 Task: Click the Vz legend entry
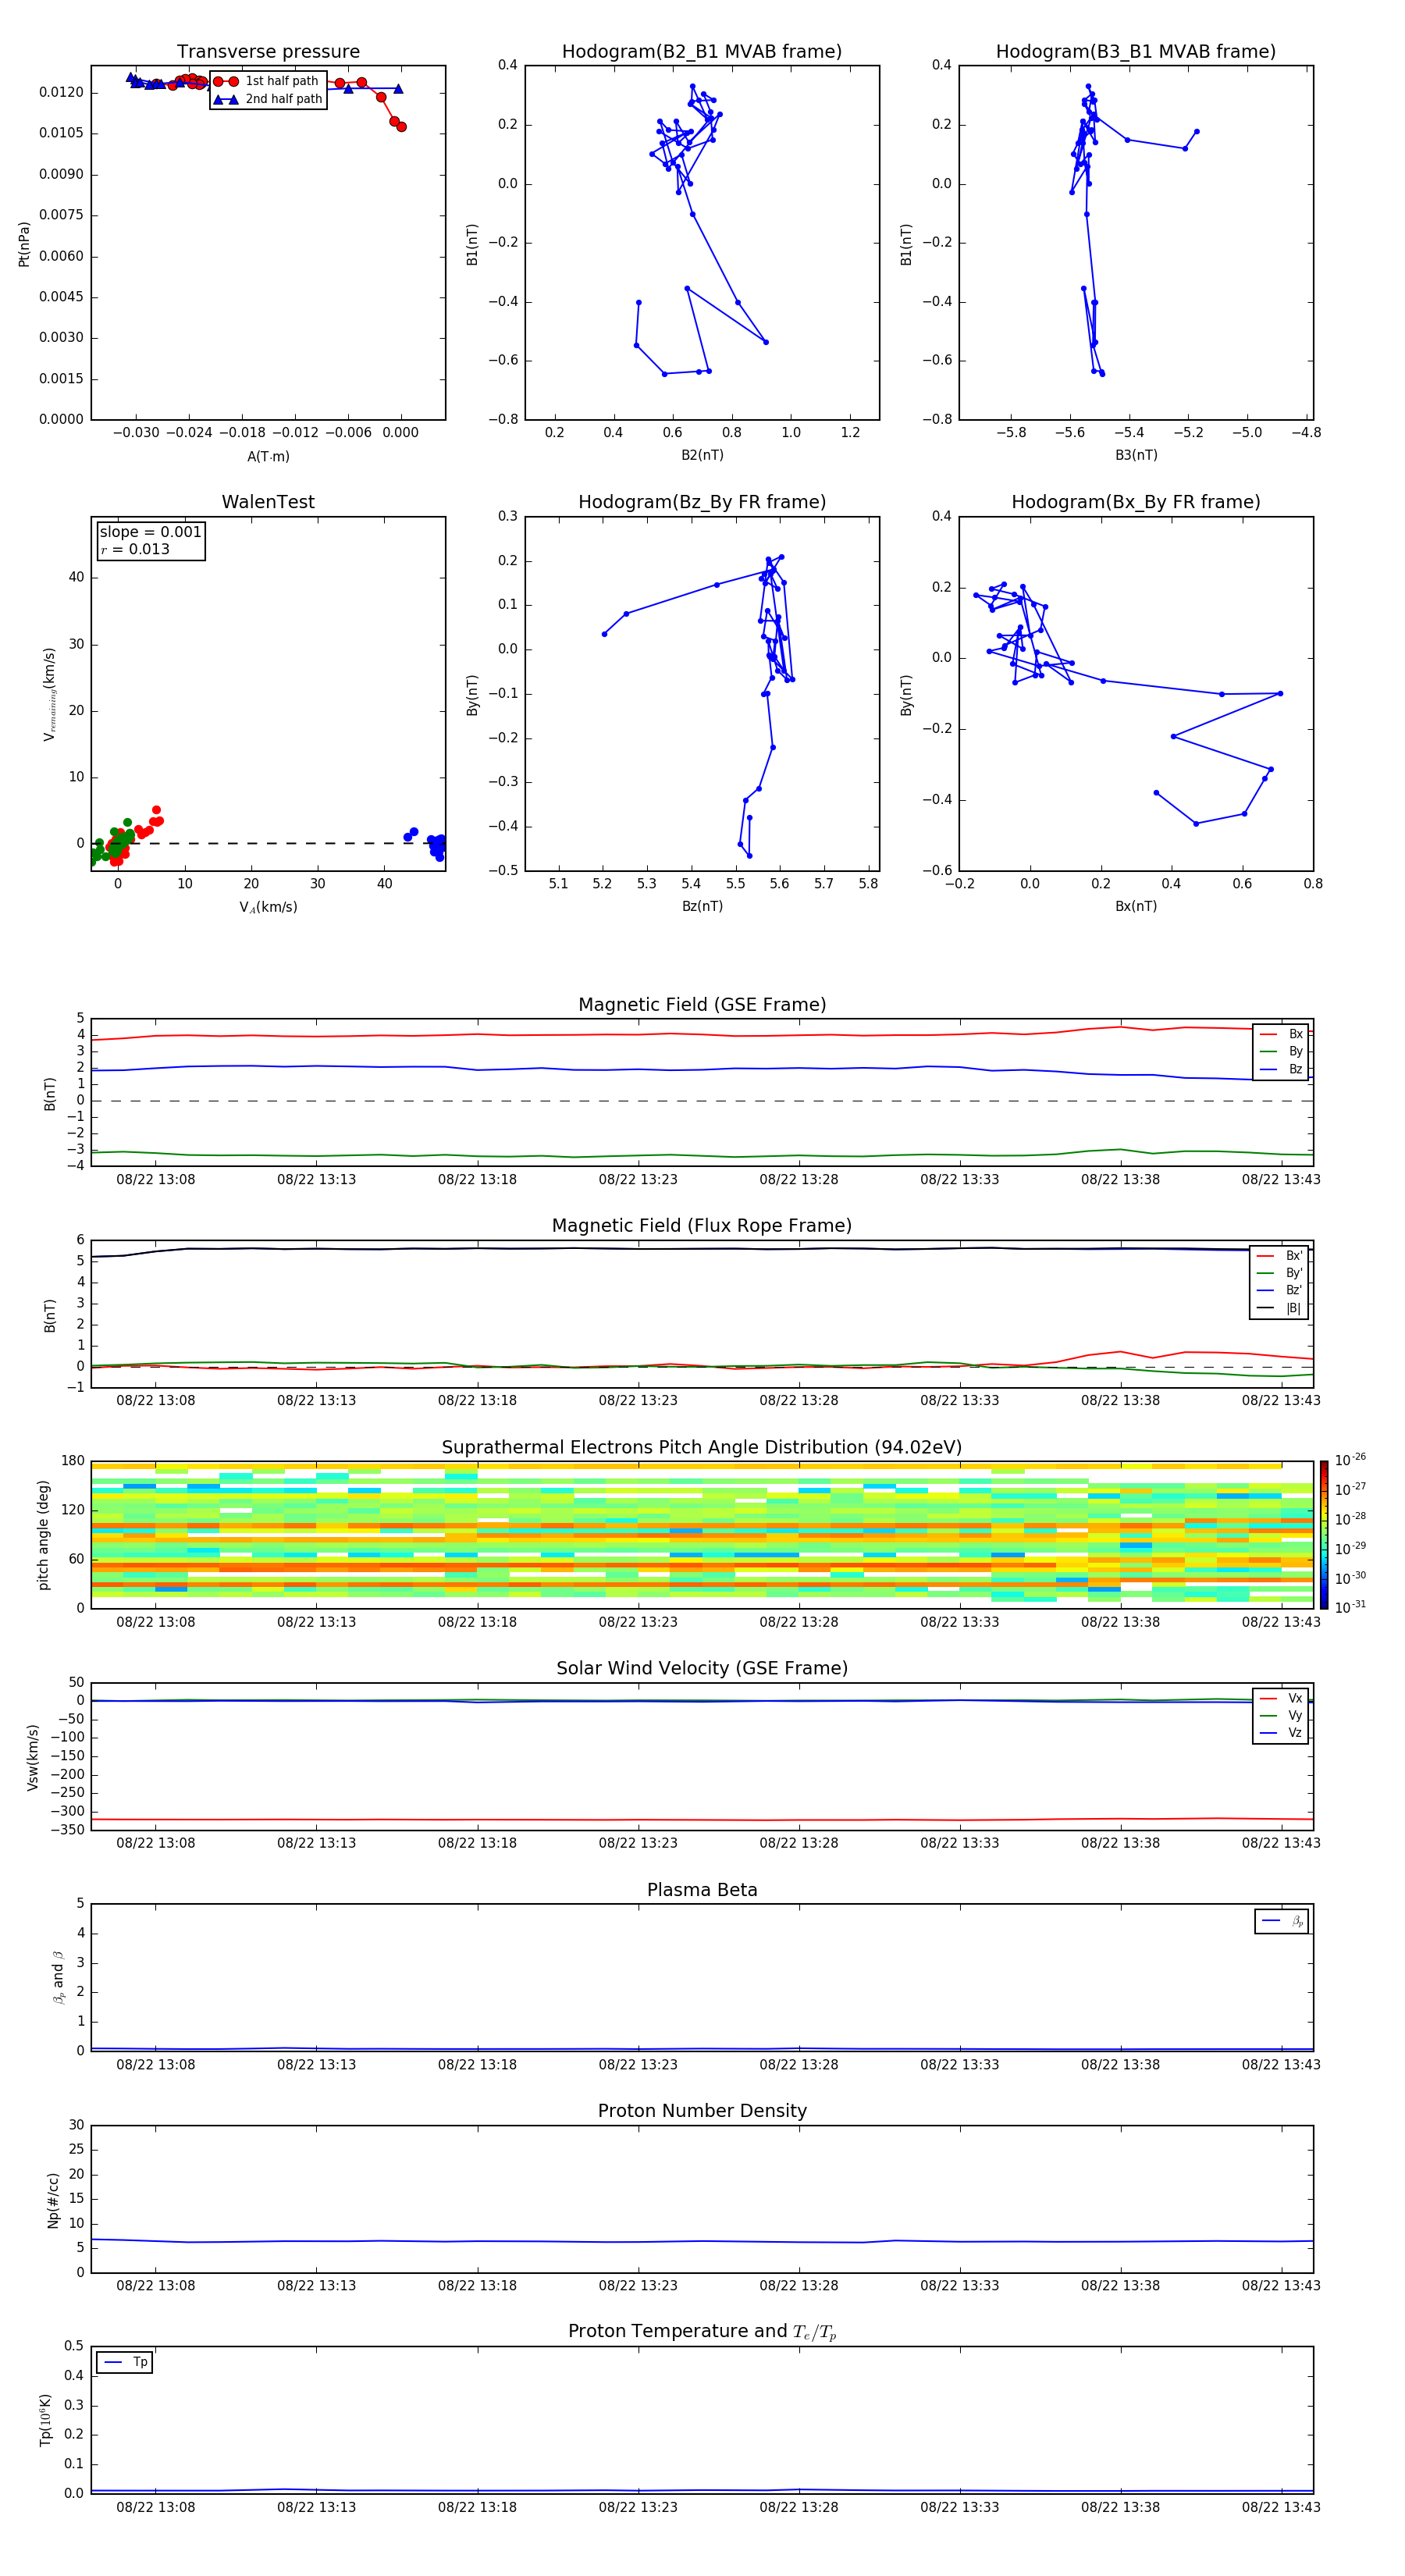pos(1281,1733)
